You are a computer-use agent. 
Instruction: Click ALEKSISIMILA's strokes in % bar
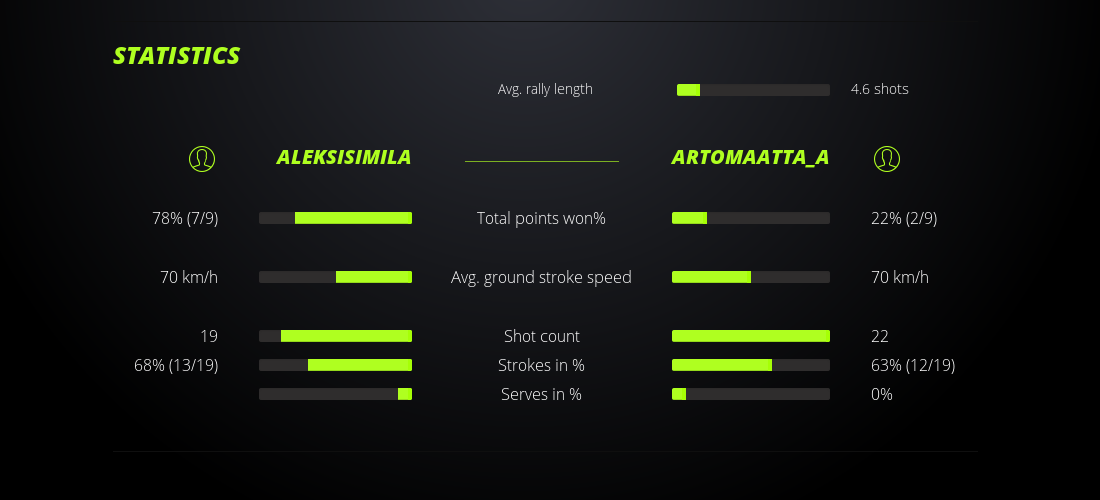[x=335, y=365]
